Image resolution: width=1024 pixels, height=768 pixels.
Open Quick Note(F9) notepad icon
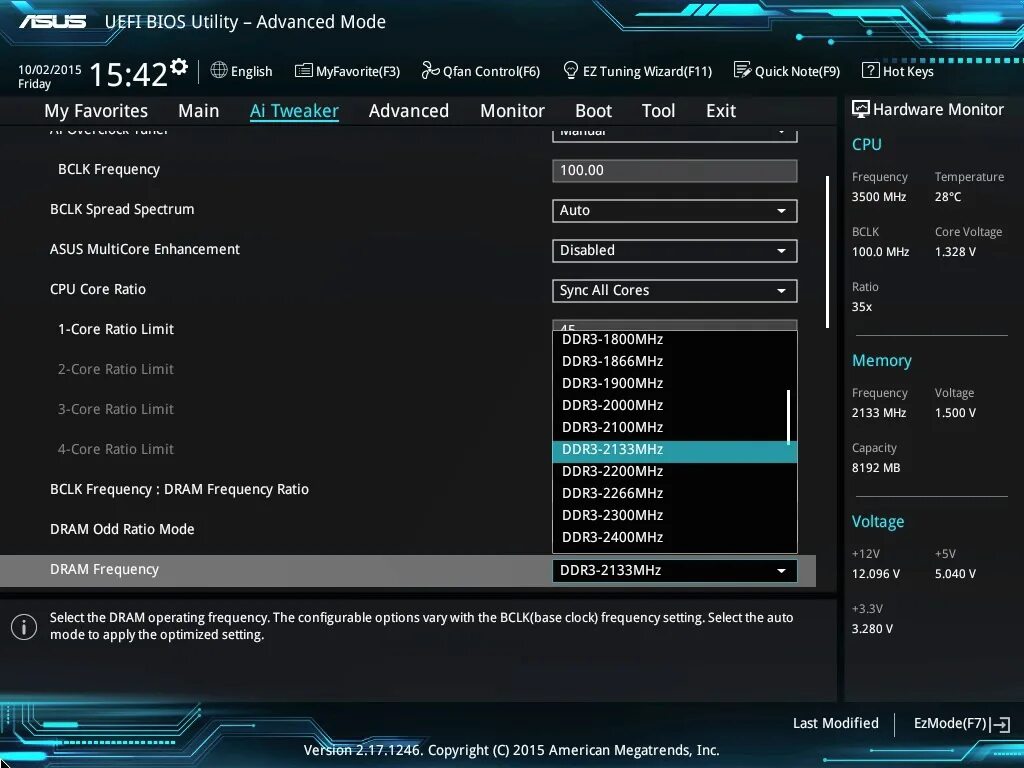pyautogui.click(x=742, y=70)
